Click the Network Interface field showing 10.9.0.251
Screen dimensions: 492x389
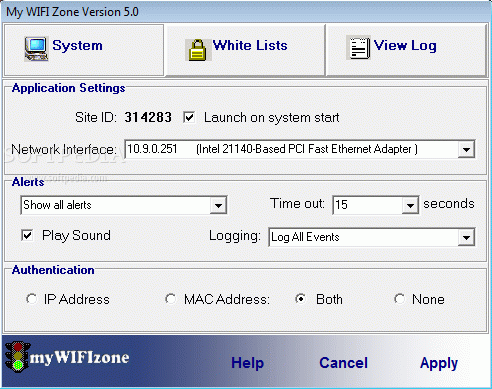point(300,149)
